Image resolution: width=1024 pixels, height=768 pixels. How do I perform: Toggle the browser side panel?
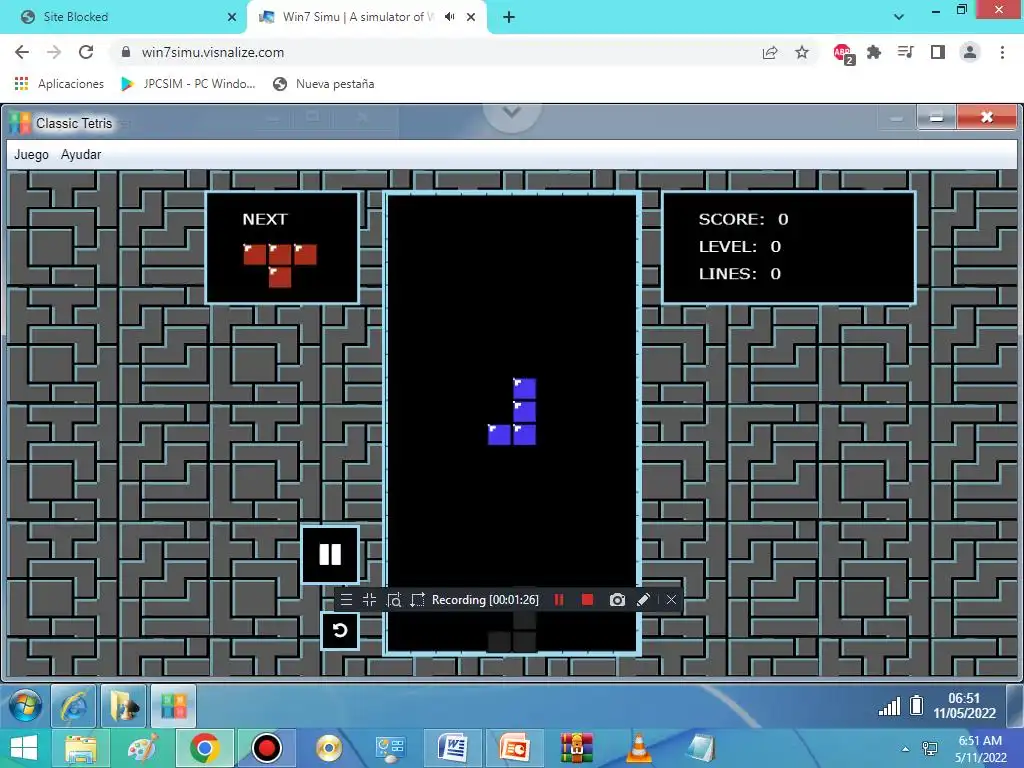coord(938,52)
